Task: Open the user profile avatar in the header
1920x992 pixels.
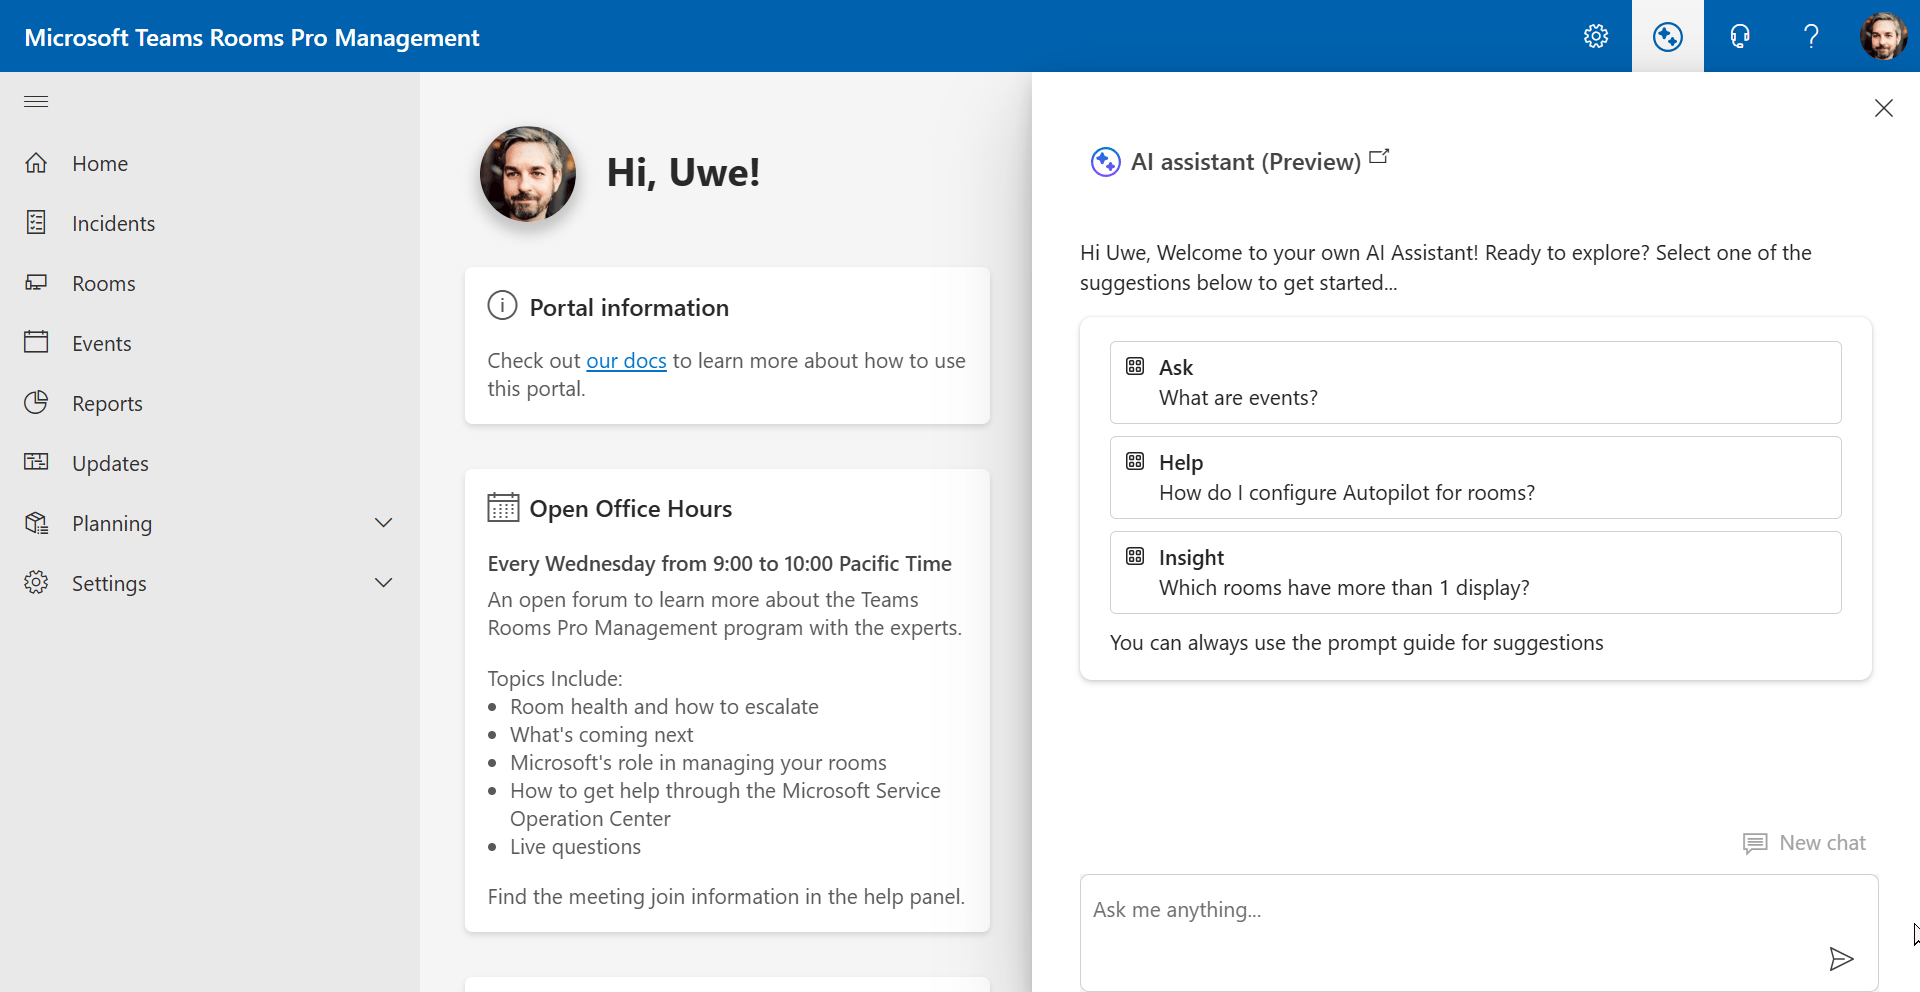Action: 1883,37
